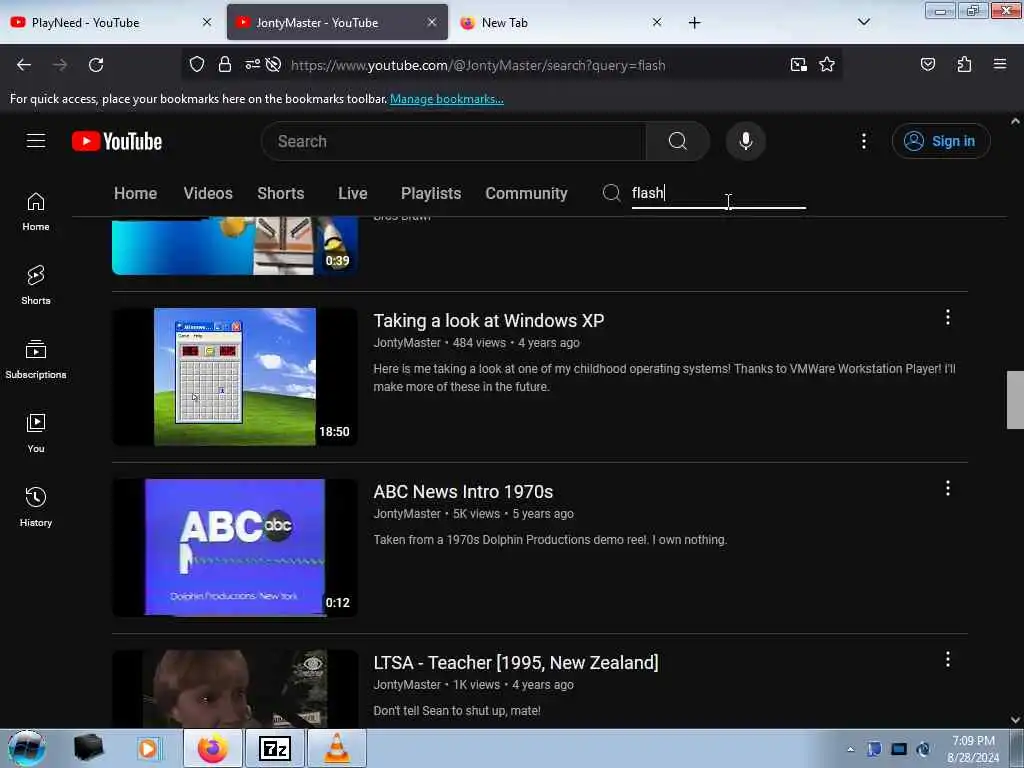Open YouTube settings three-dot menu
The image size is (1024, 768).
[x=863, y=141]
